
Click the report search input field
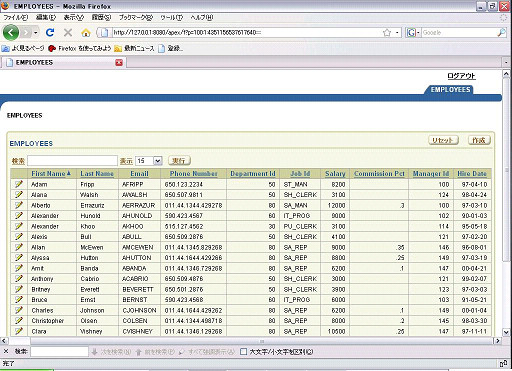pyautogui.click(x=72, y=161)
